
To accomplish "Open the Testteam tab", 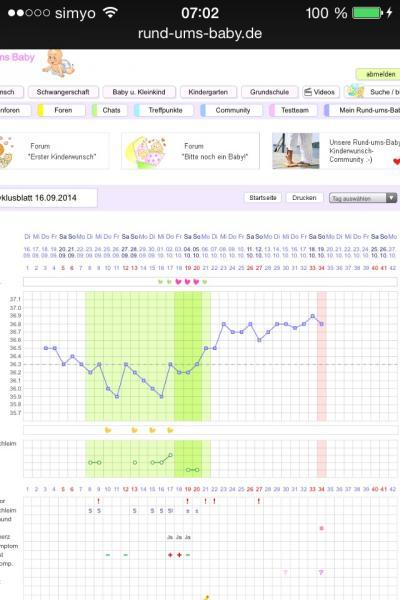I will coord(294,110).
